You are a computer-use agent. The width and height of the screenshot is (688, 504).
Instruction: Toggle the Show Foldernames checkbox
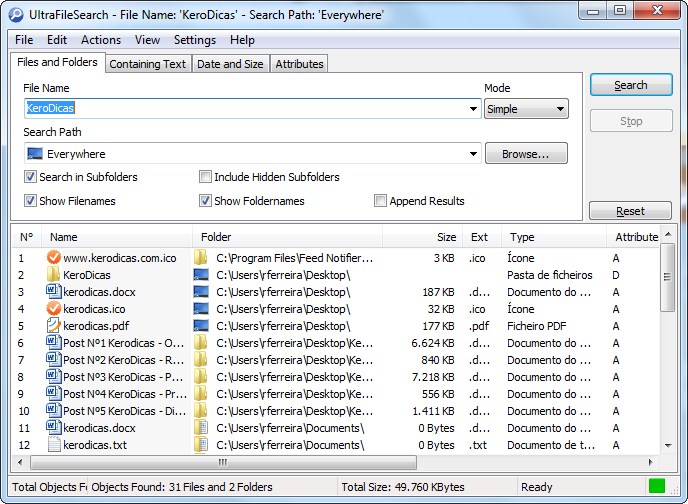click(205, 201)
